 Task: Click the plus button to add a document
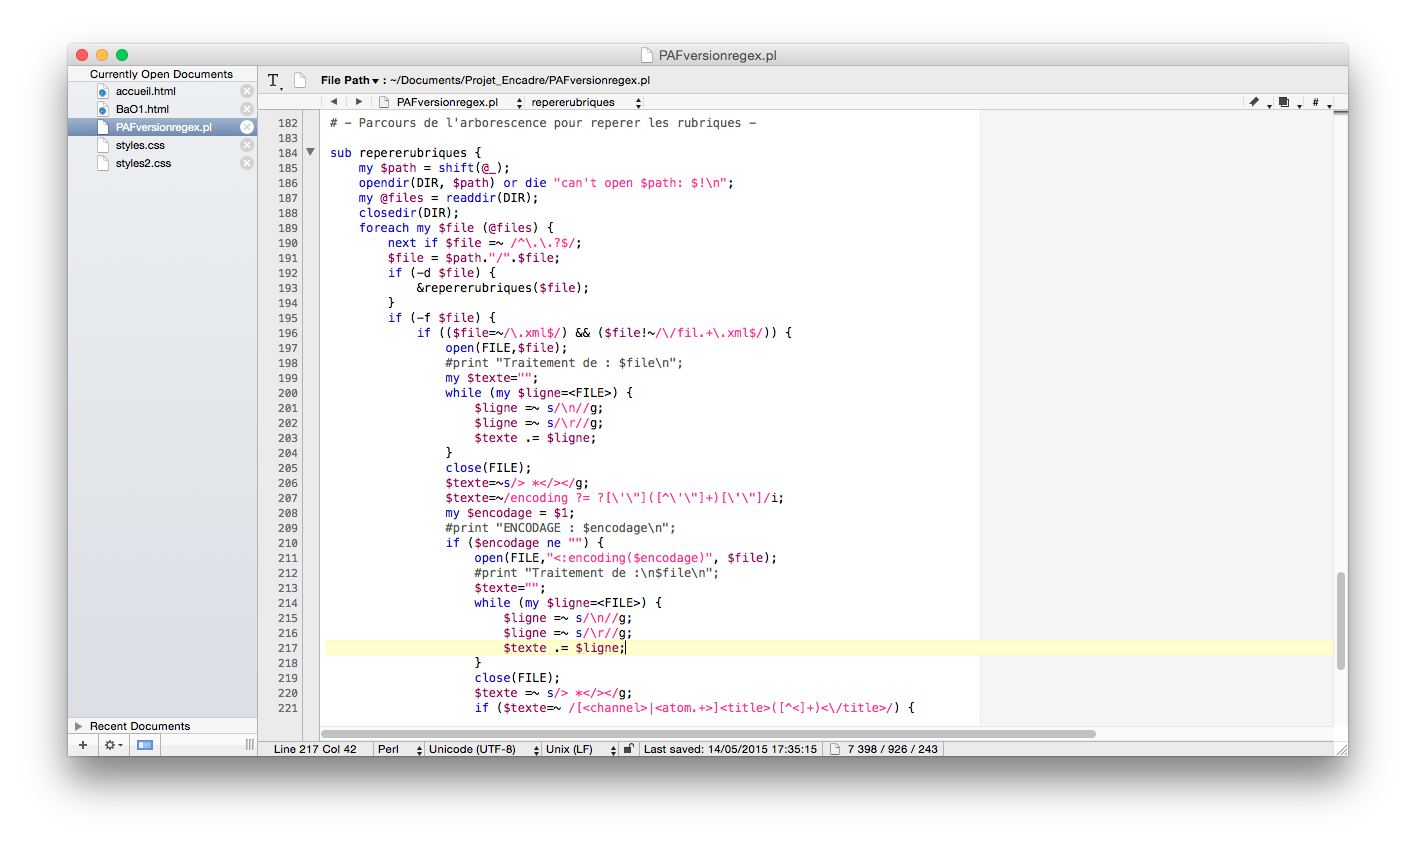coord(83,745)
